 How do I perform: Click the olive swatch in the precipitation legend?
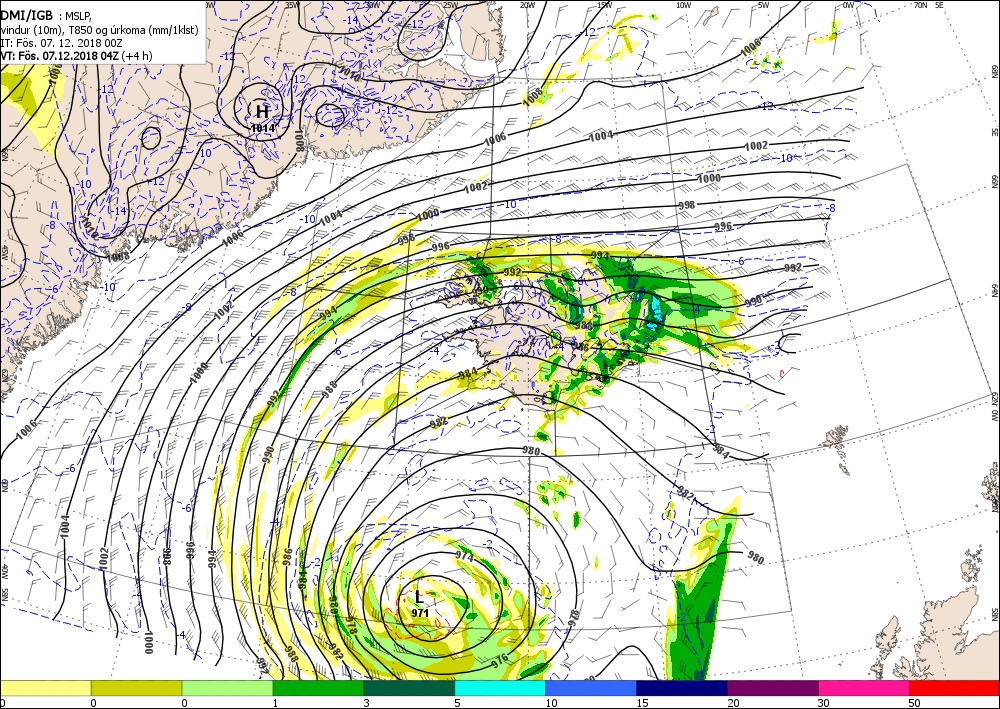136,688
